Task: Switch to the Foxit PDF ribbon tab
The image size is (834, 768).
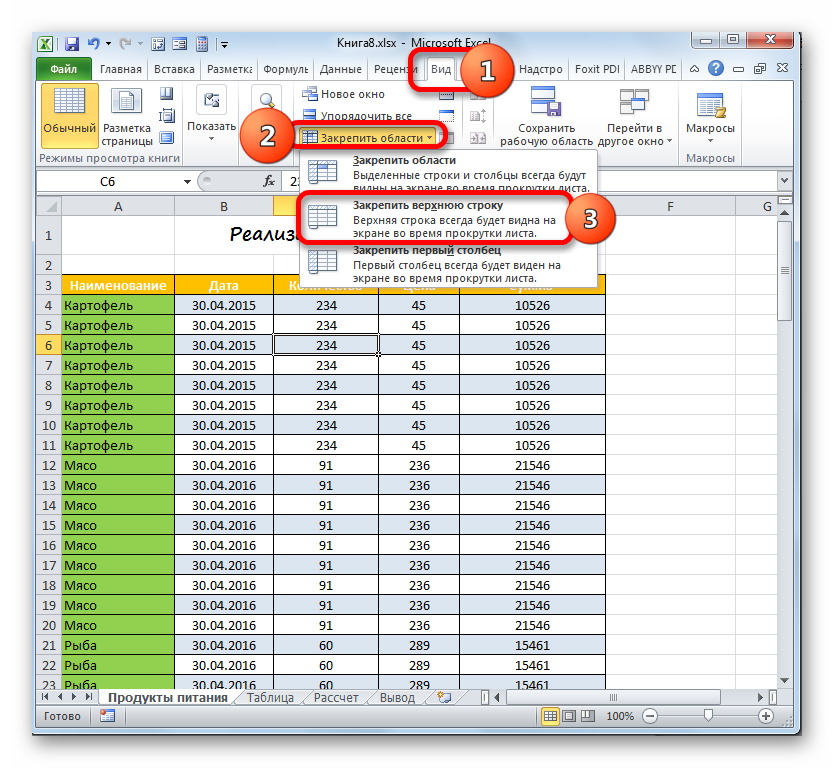Action: tap(597, 69)
